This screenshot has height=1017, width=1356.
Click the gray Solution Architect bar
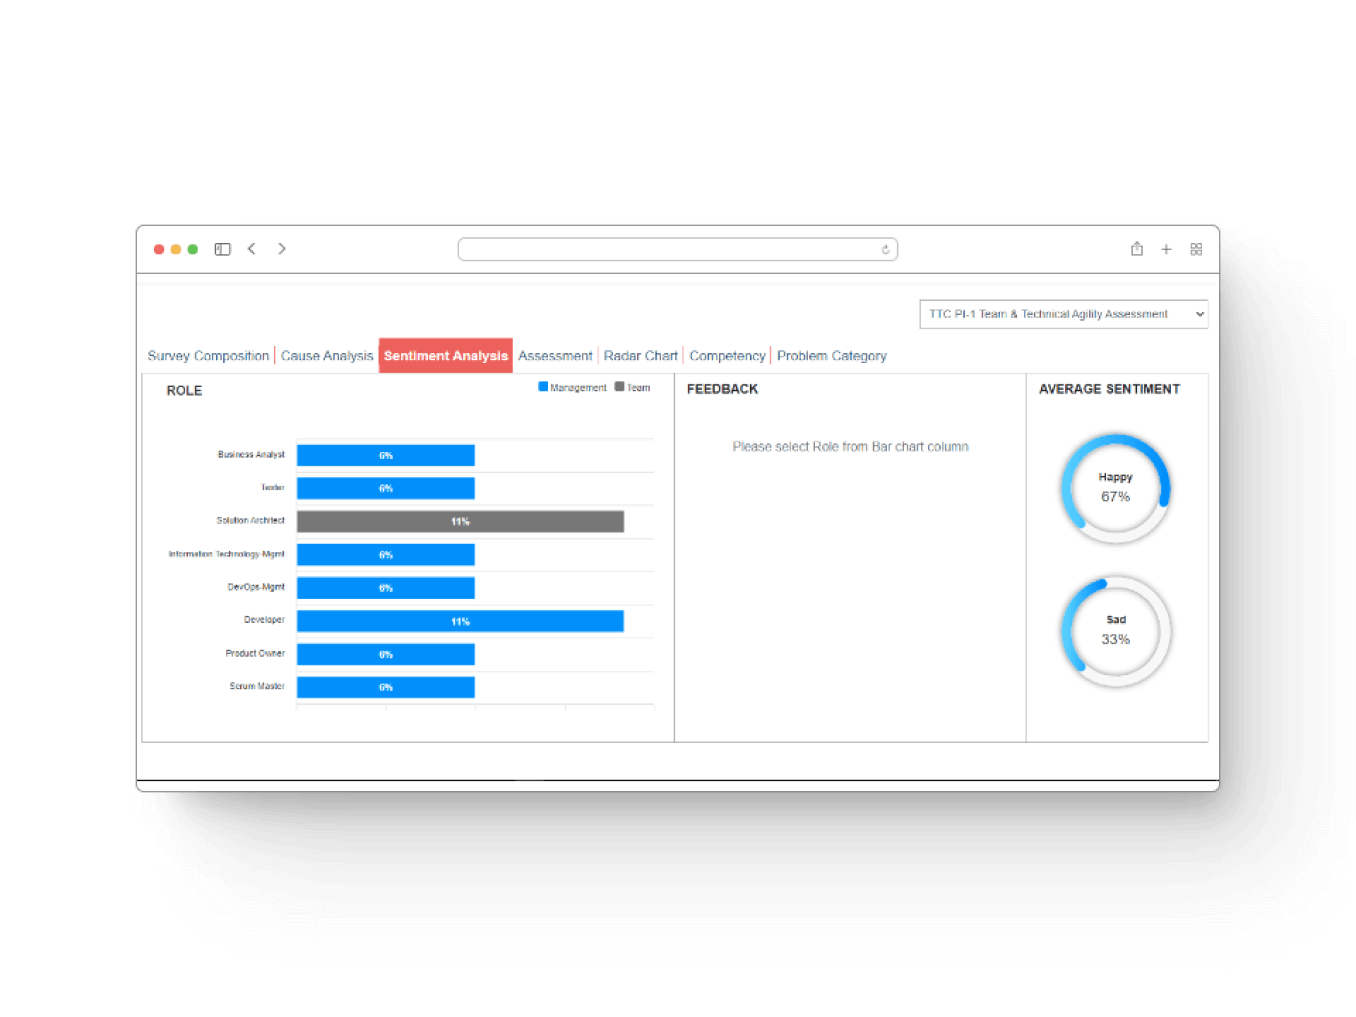[460, 522]
